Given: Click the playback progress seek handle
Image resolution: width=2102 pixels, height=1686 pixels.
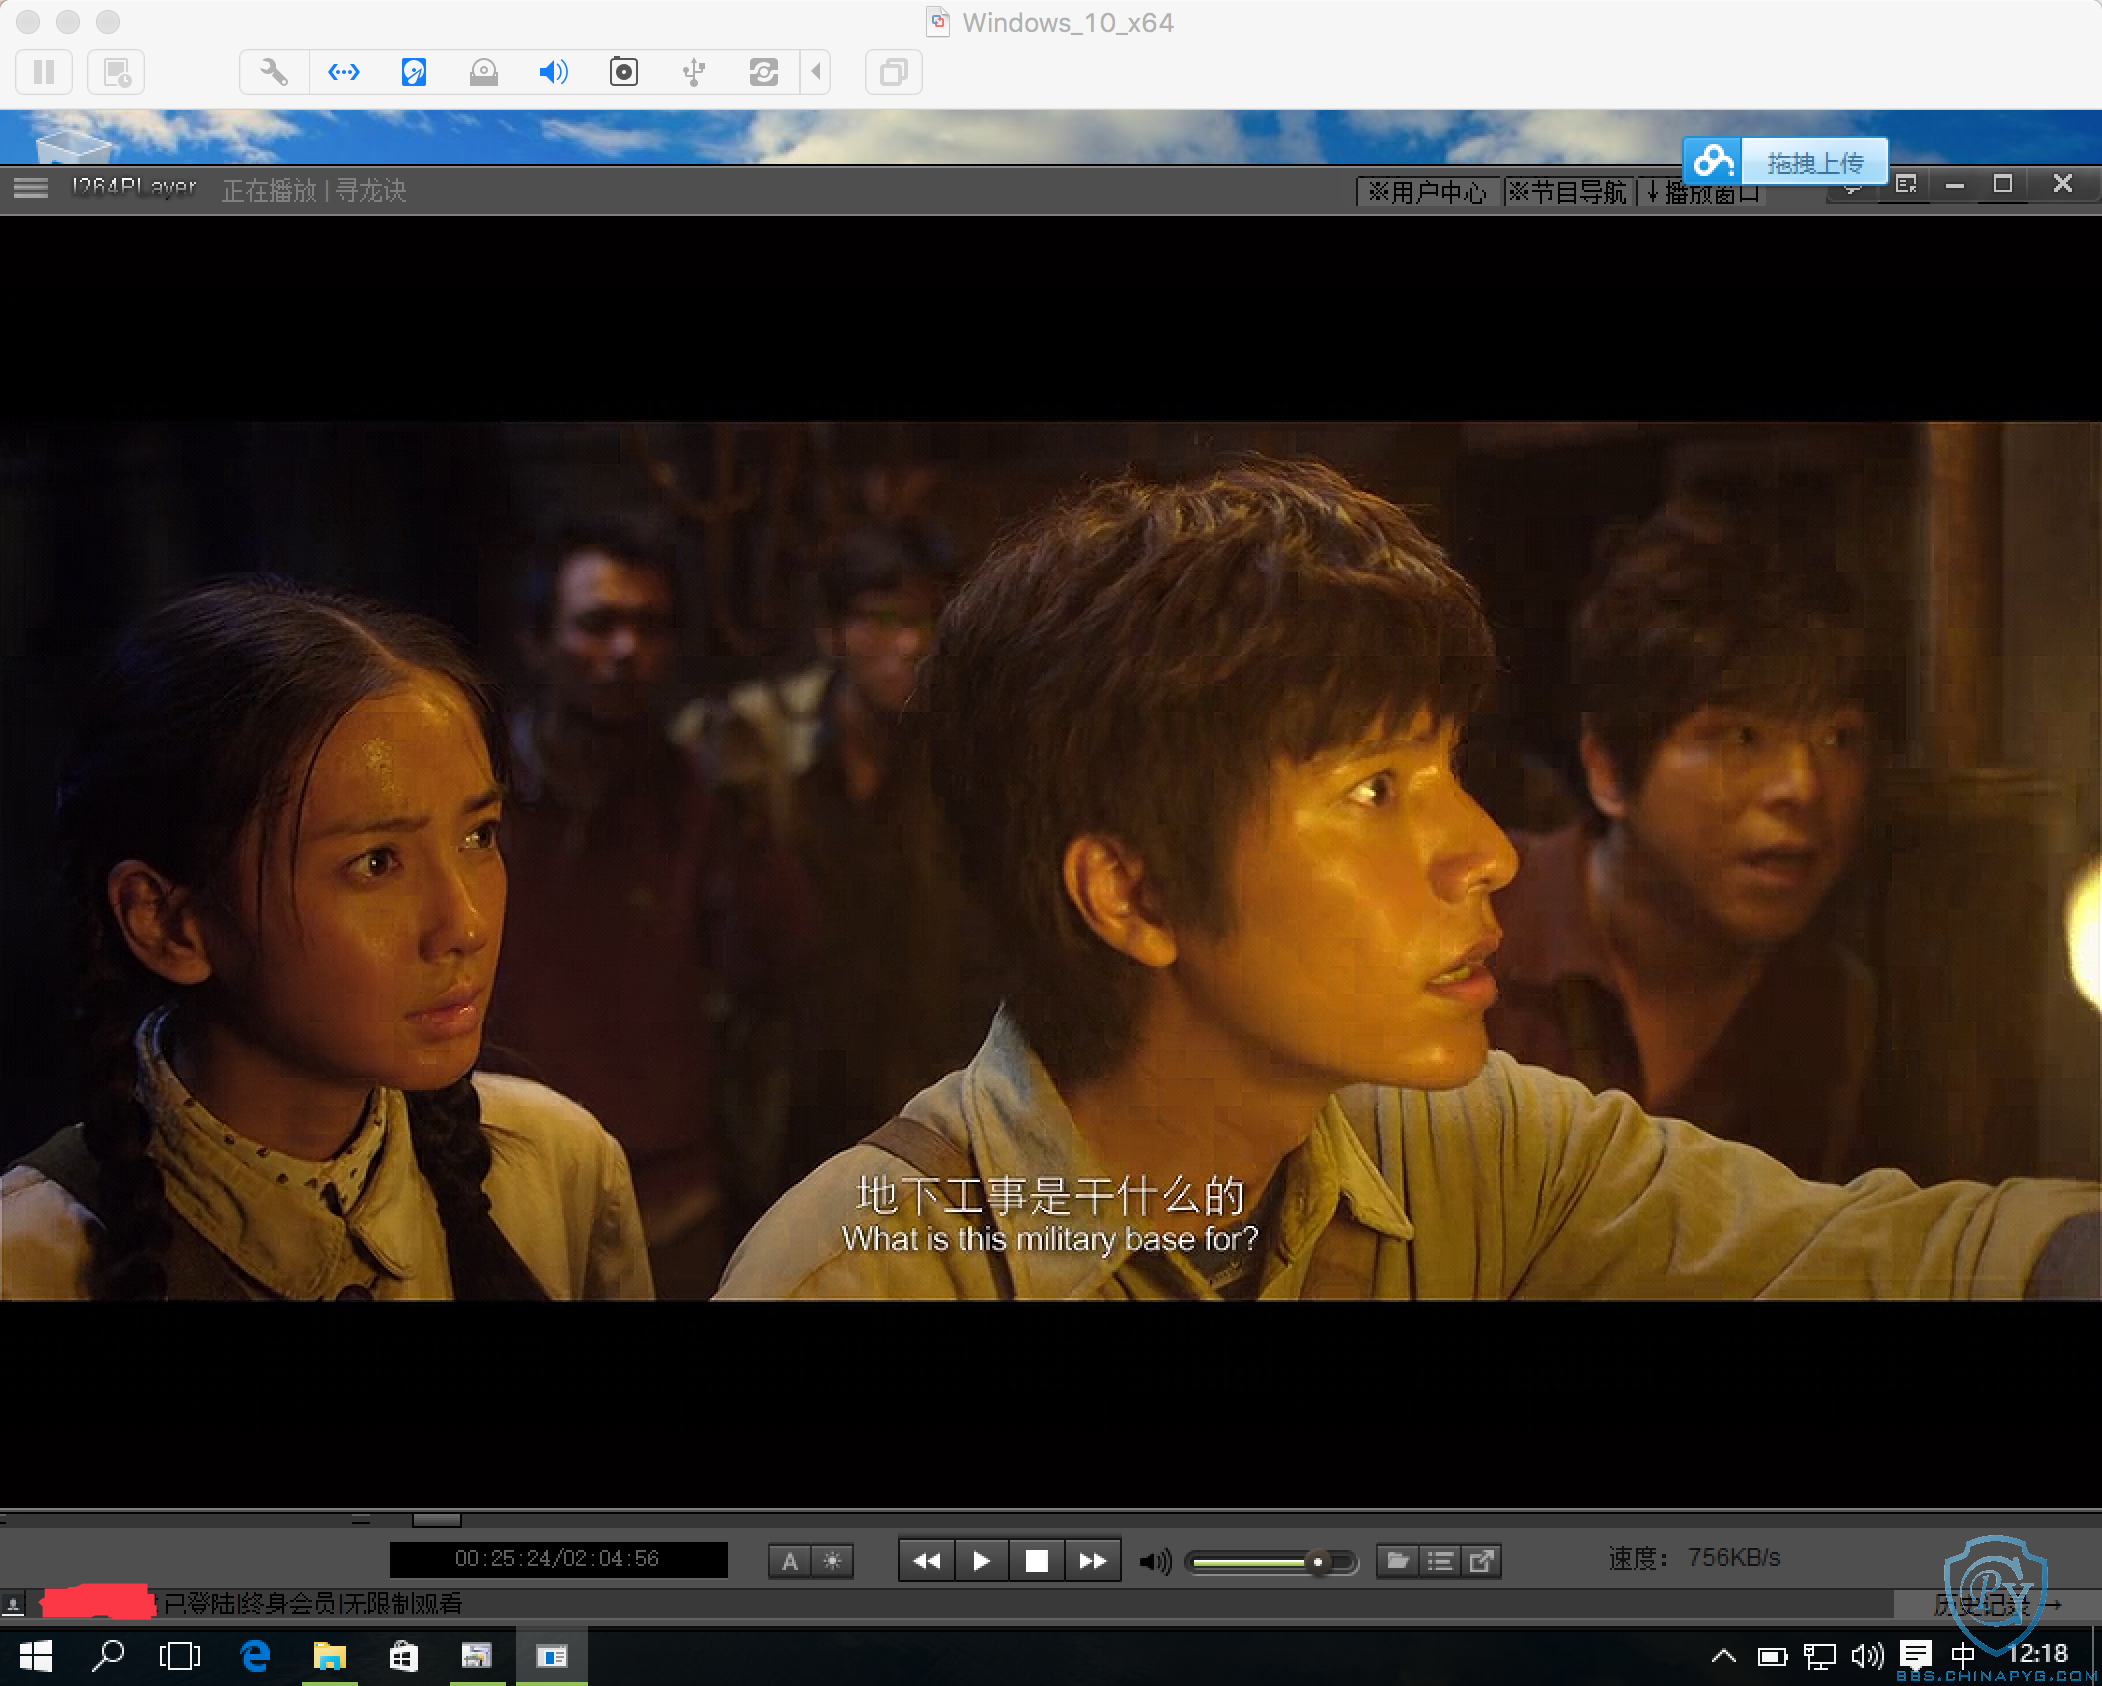Looking at the screenshot, I should (x=437, y=1520).
